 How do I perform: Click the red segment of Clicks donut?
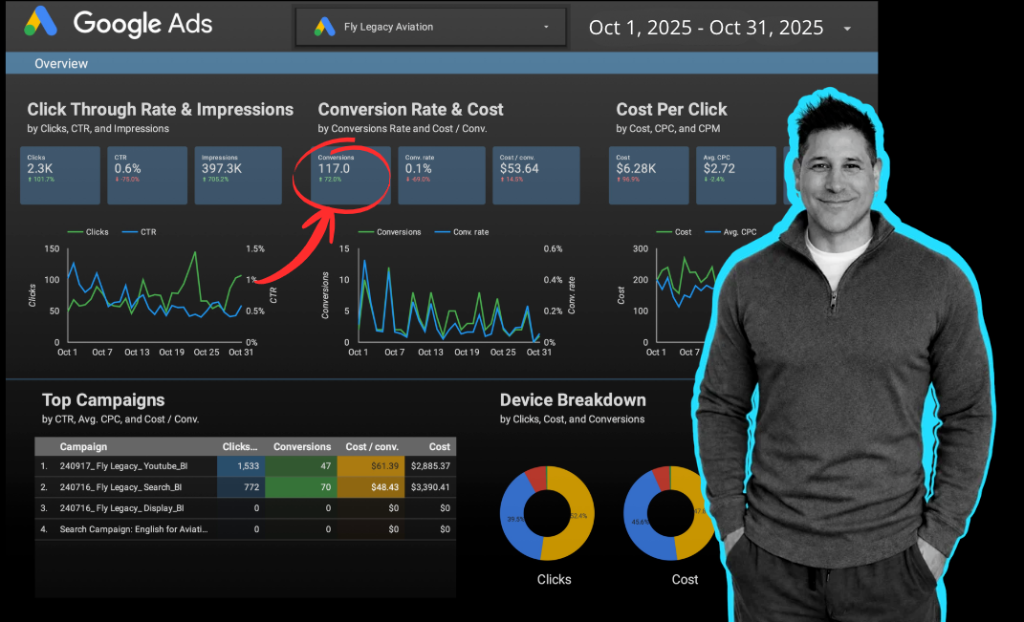point(536,478)
